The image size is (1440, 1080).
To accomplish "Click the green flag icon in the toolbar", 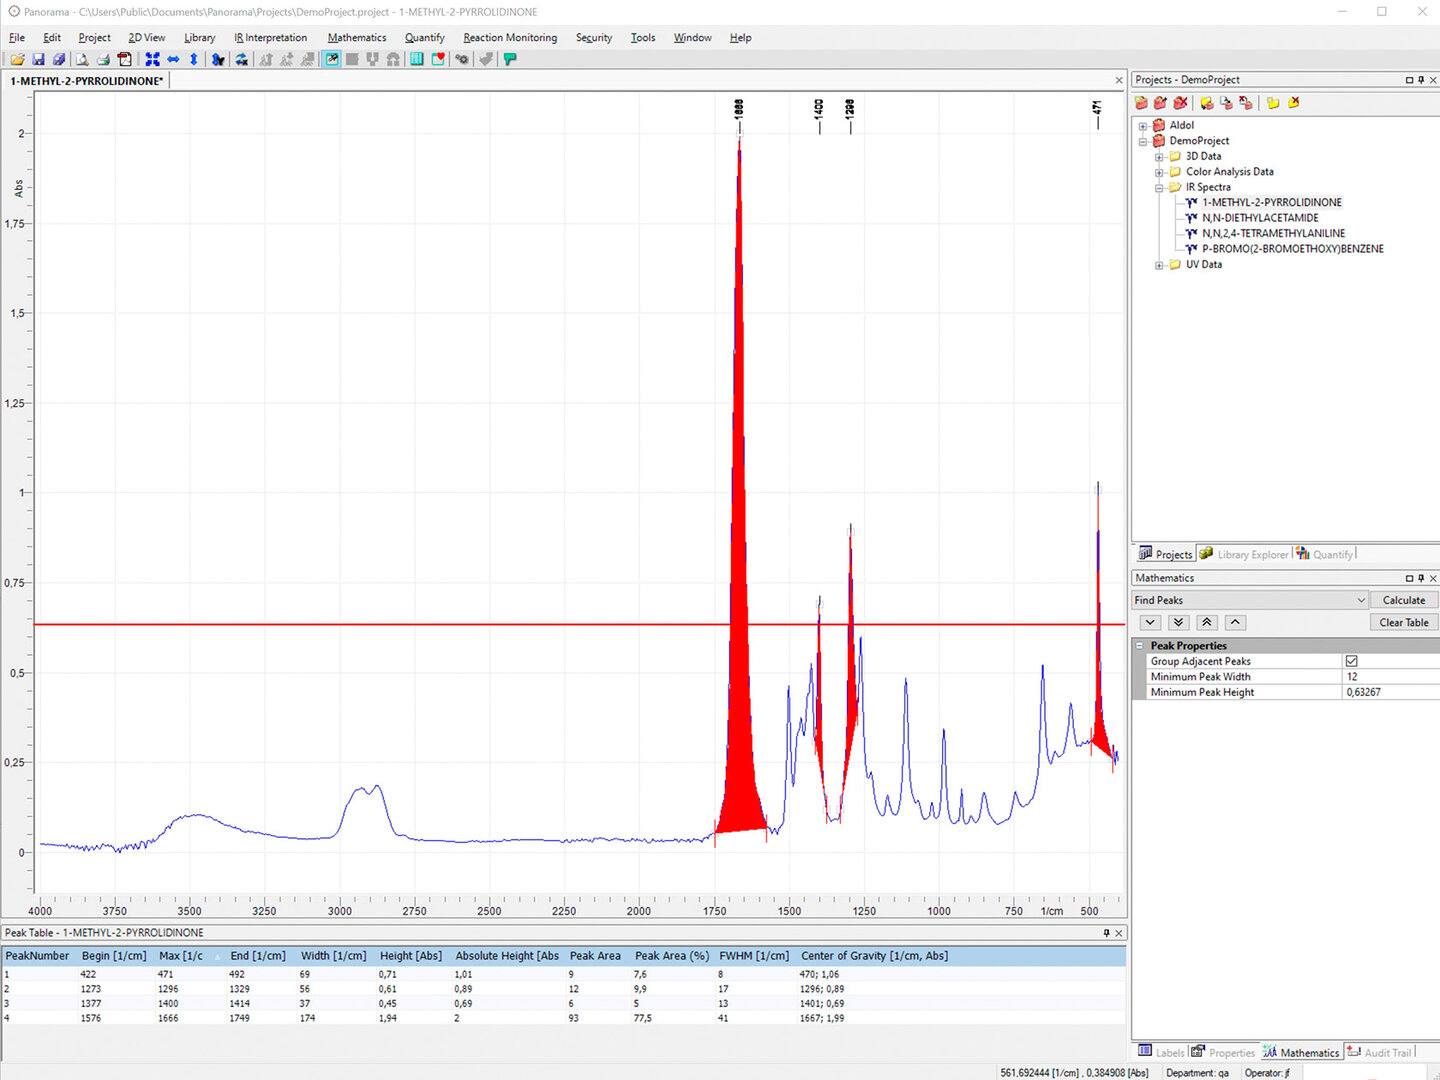I will coord(510,60).
